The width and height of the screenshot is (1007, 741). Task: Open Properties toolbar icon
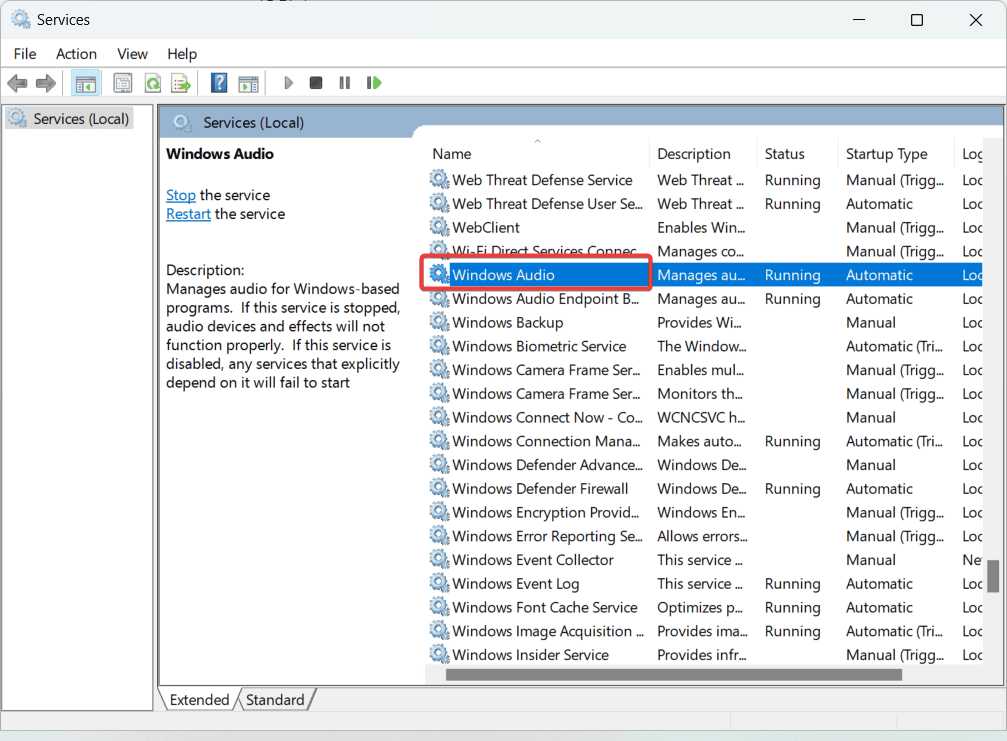point(122,83)
